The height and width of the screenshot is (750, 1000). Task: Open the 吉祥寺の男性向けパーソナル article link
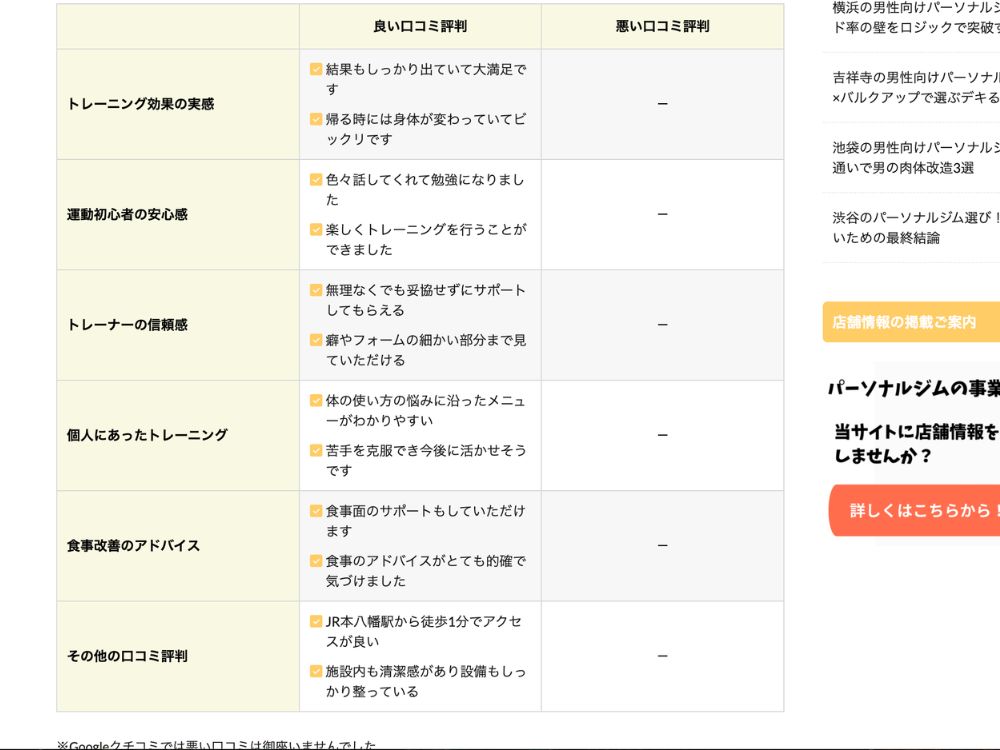(915, 87)
